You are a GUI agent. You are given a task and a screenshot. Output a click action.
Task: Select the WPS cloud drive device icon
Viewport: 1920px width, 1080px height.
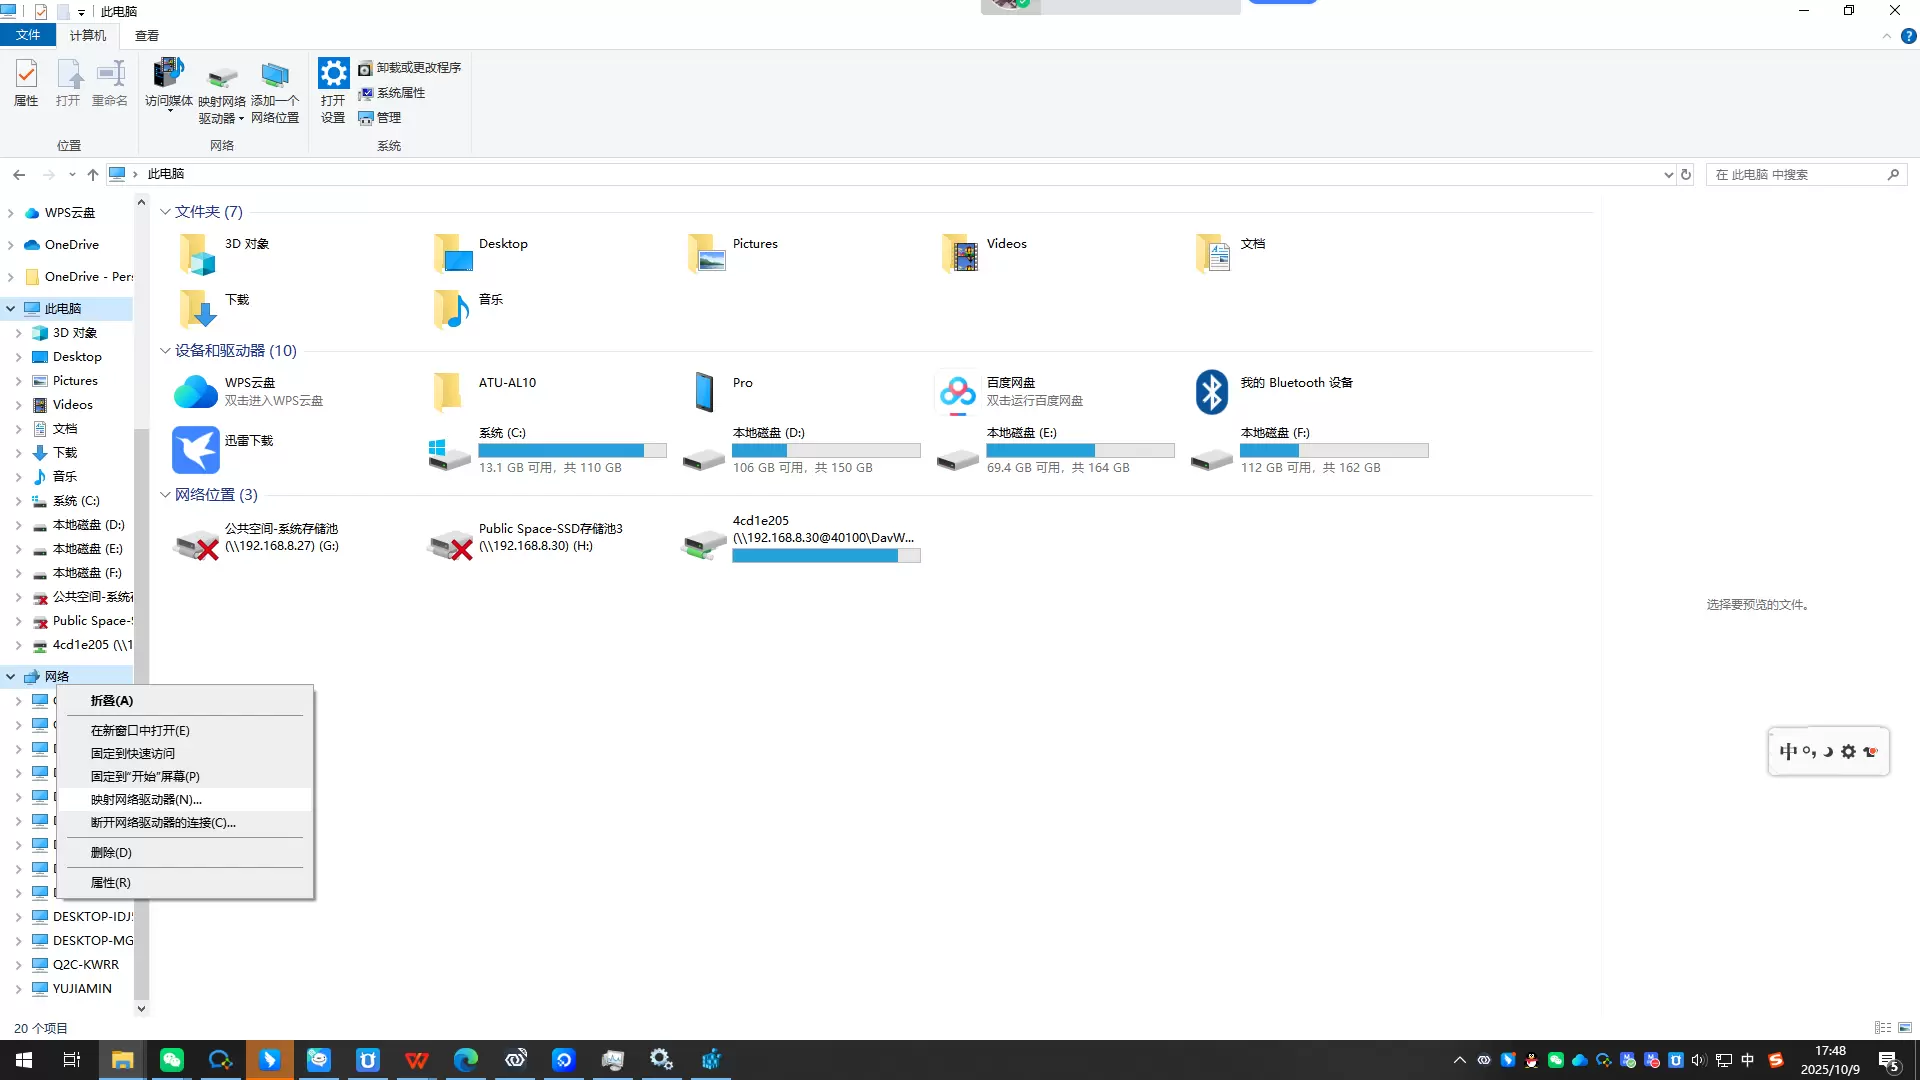click(196, 392)
